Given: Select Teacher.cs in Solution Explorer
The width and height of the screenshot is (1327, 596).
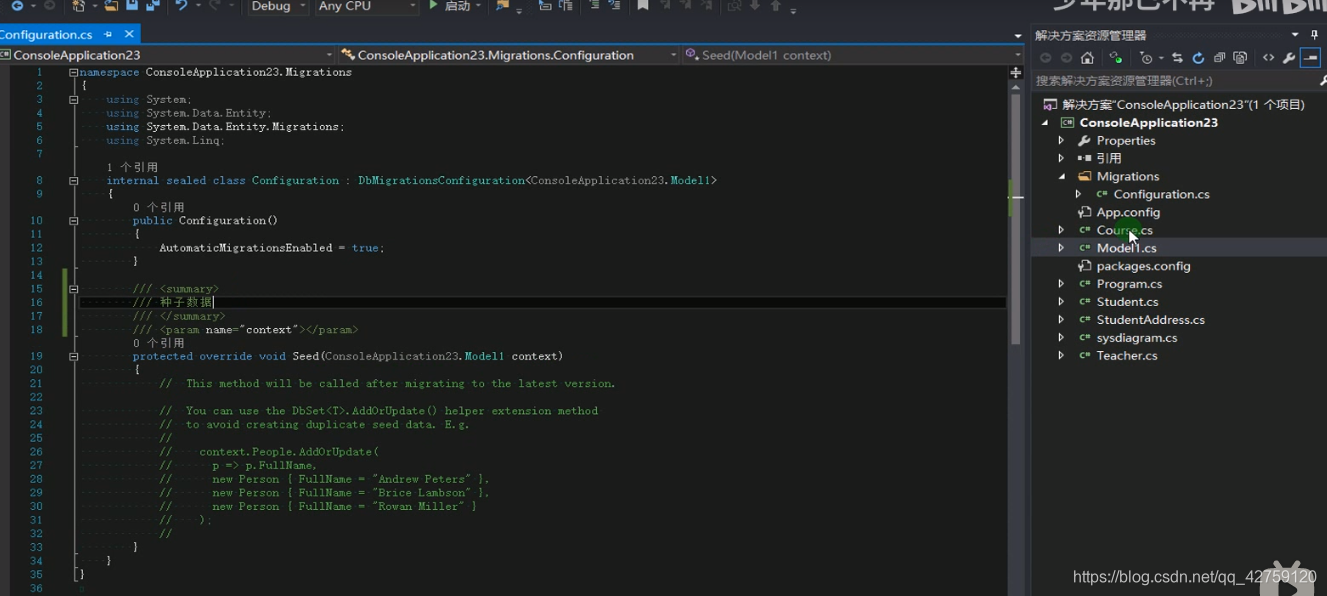Looking at the screenshot, I should 1127,357.
